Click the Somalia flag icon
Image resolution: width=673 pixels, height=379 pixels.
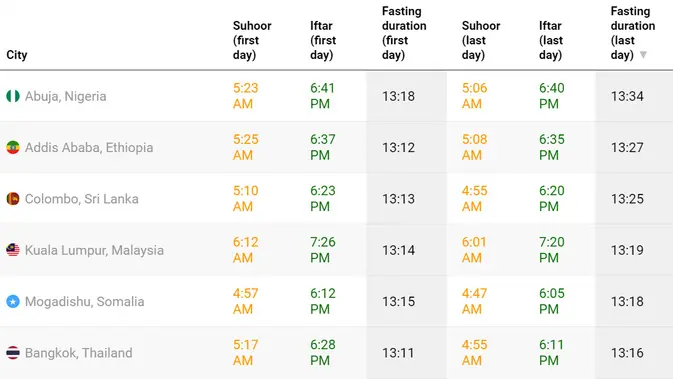tap(13, 301)
